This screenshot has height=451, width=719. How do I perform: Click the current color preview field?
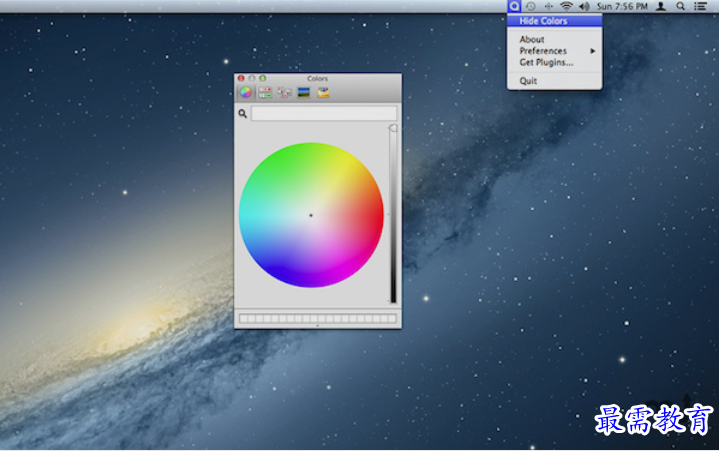pyautogui.click(x=324, y=114)
